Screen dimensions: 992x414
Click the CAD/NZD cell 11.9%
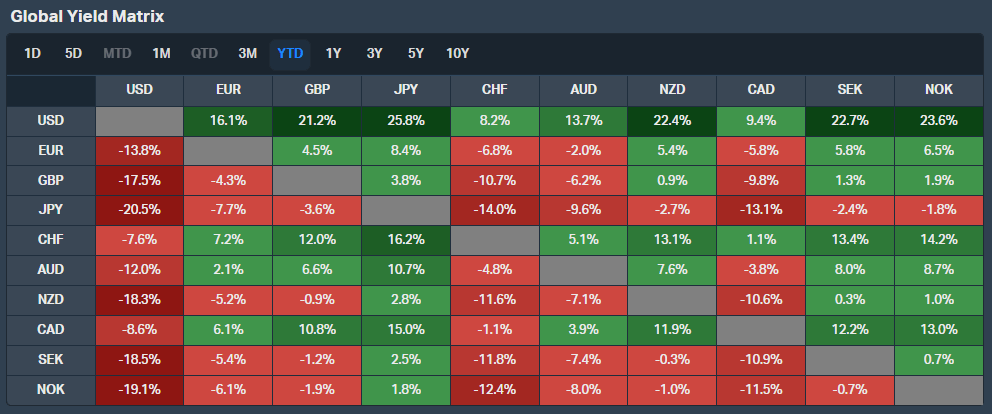[672, 330]
